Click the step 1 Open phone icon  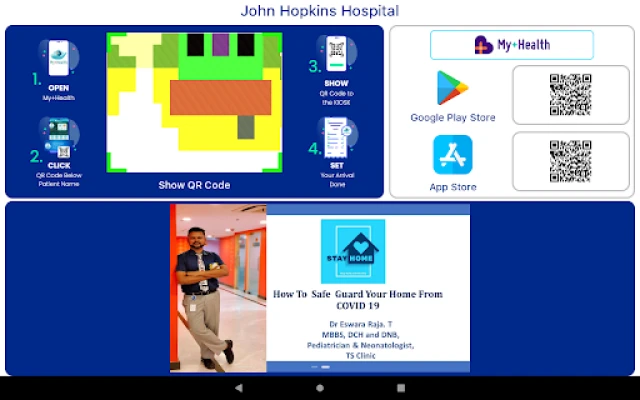pos(59,58)
